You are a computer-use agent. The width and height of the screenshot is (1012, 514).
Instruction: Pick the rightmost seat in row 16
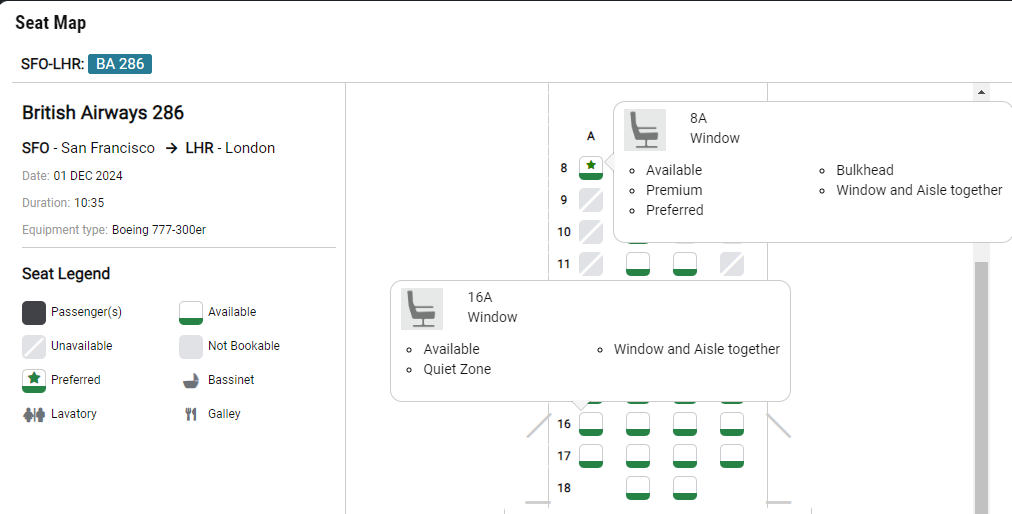pyautogui.click(x=732, y=424)
